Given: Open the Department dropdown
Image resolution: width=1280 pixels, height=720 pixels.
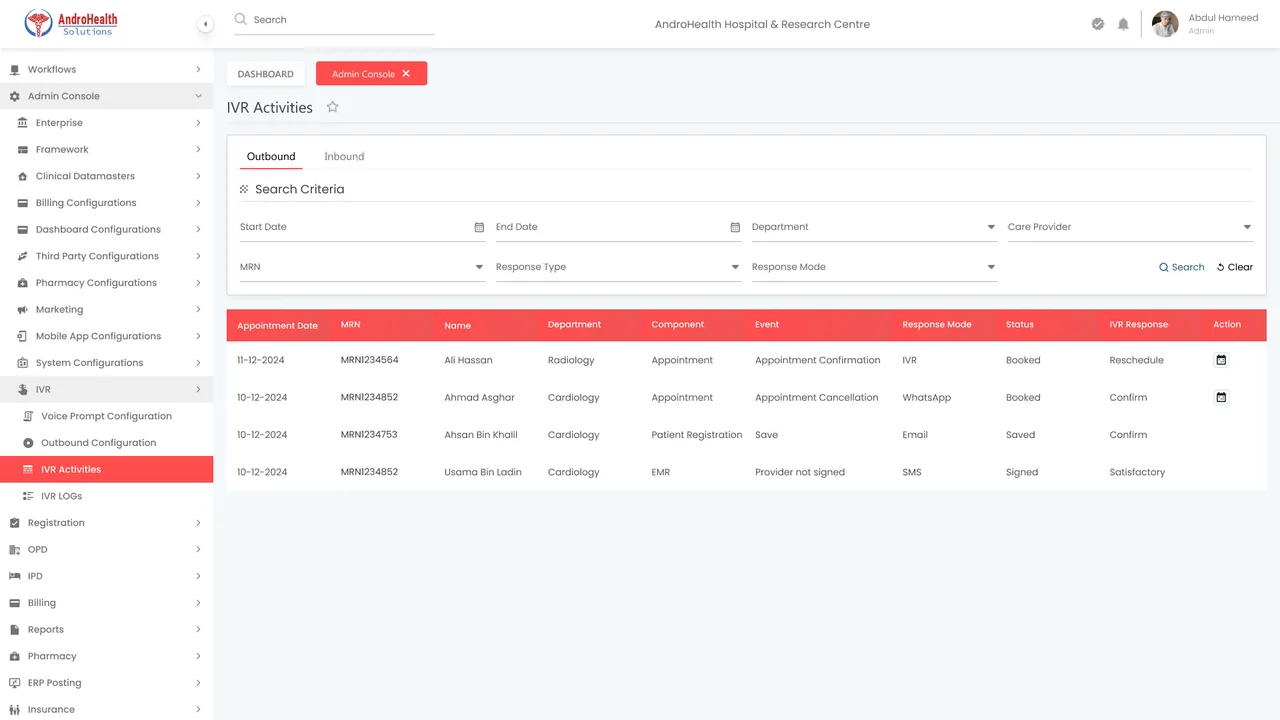Looking at the screenshot, I should 874,228.
